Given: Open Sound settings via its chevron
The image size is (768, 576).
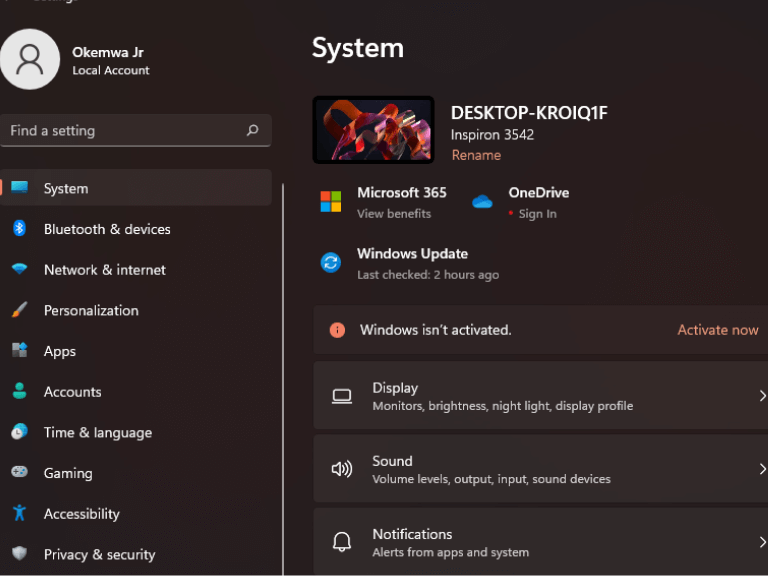Looking at the screenshot, I should pos(762,469).
